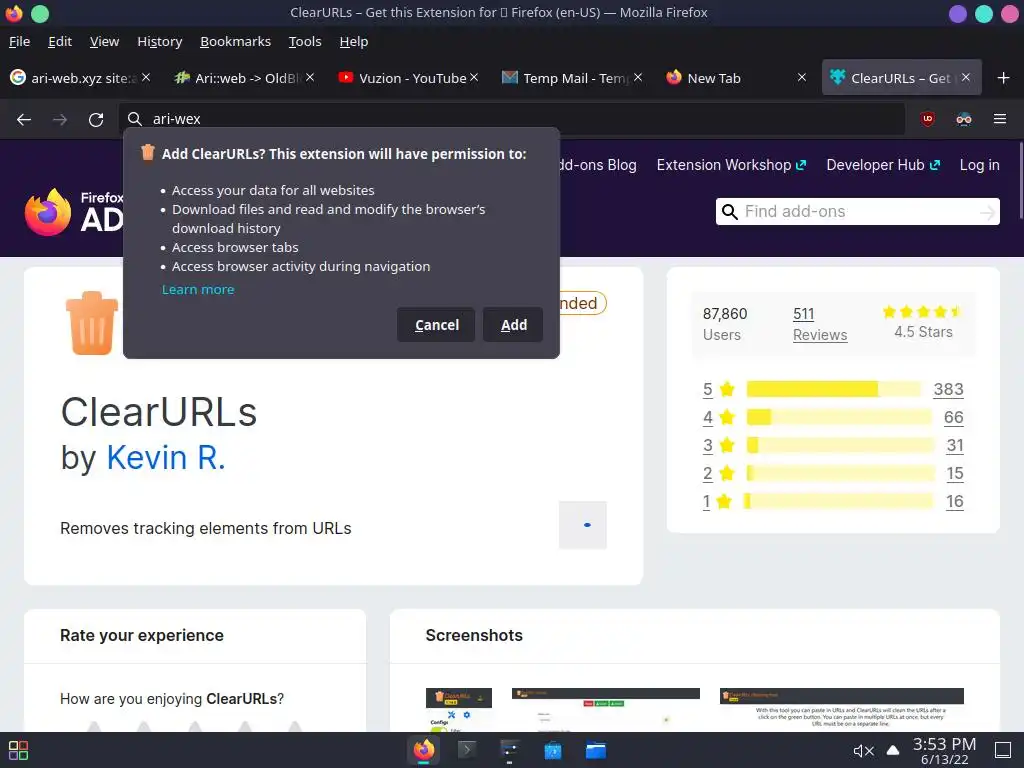Viewport: 1024px width, 768px height.
Task: Click the Add-ons Blog link
Action: tap(599, 165)
